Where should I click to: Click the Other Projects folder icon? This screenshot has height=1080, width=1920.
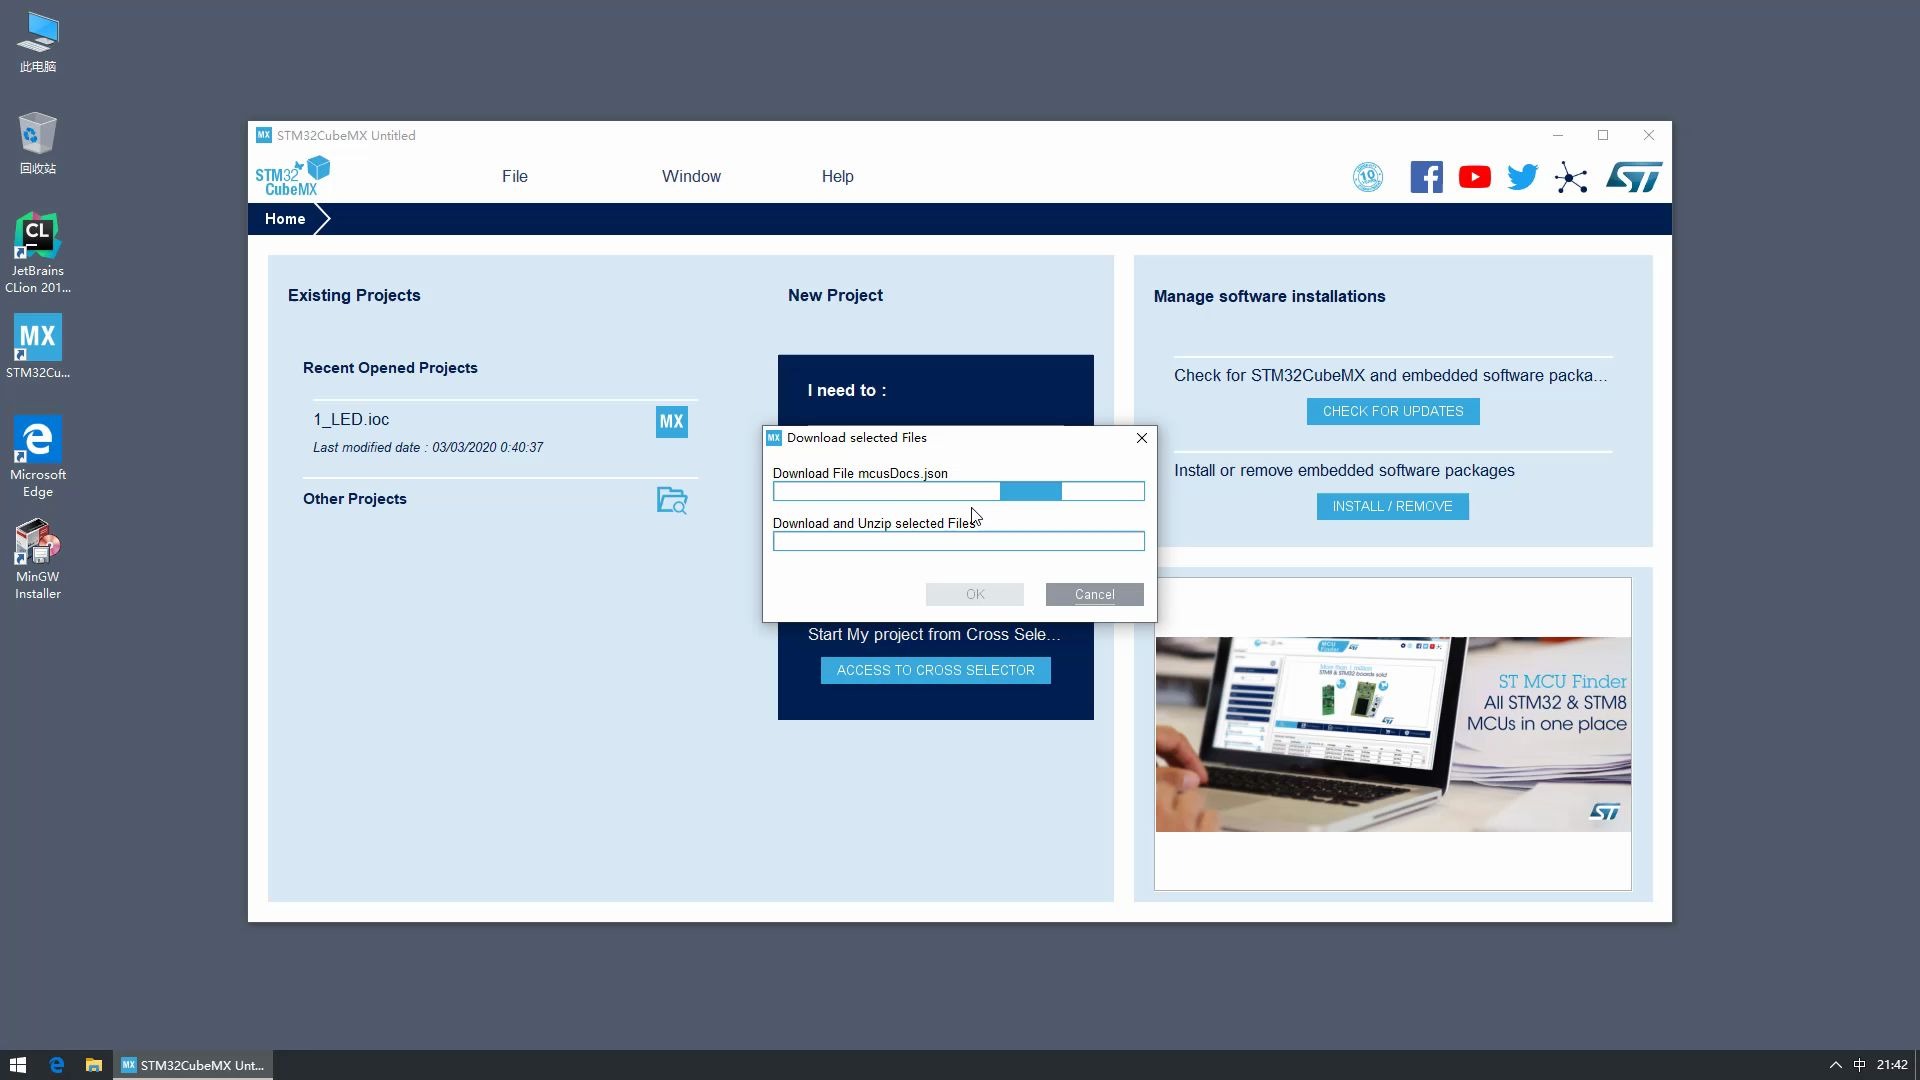(673, 501)
